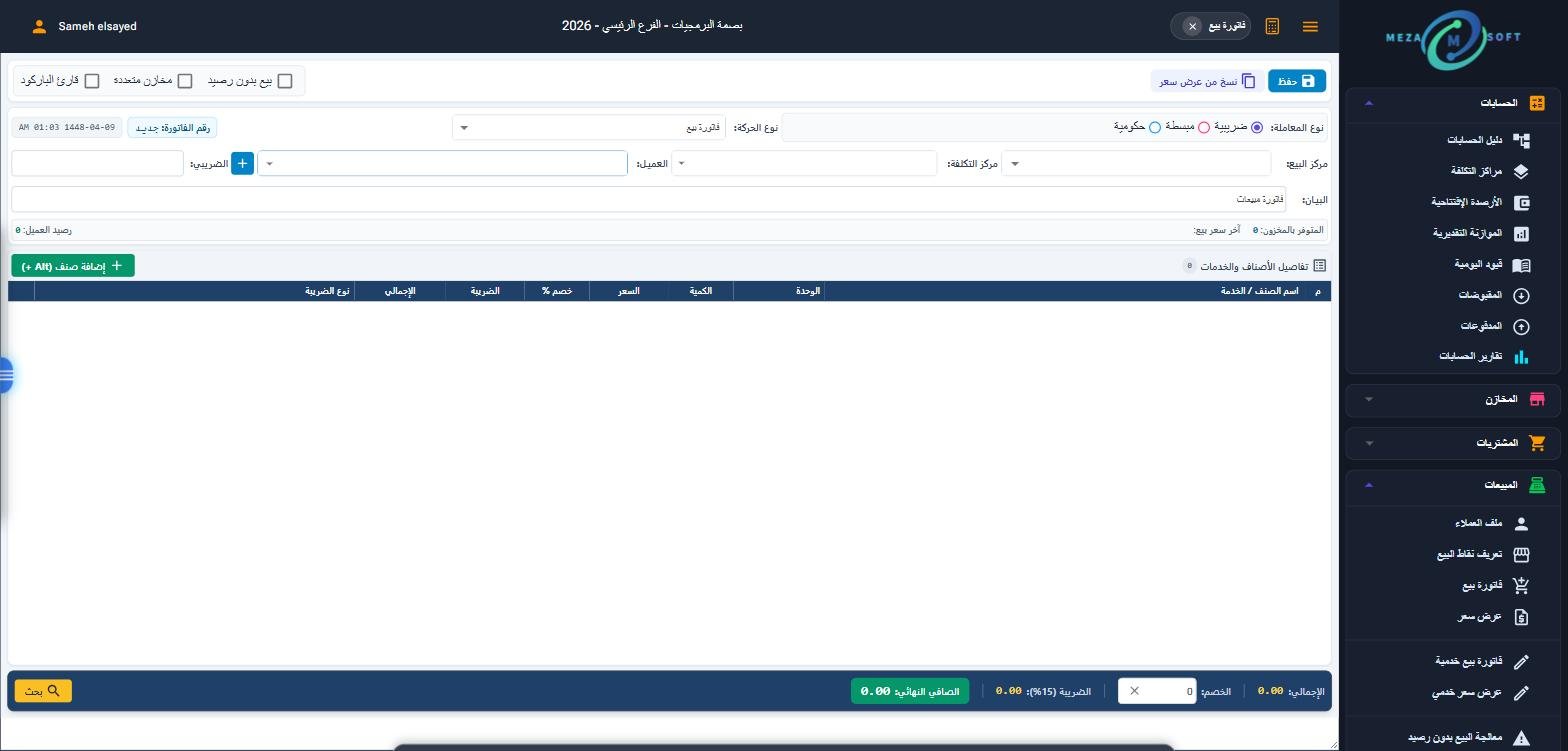
Task: Clear the discount field with X icon
Action: [1134, 691]
